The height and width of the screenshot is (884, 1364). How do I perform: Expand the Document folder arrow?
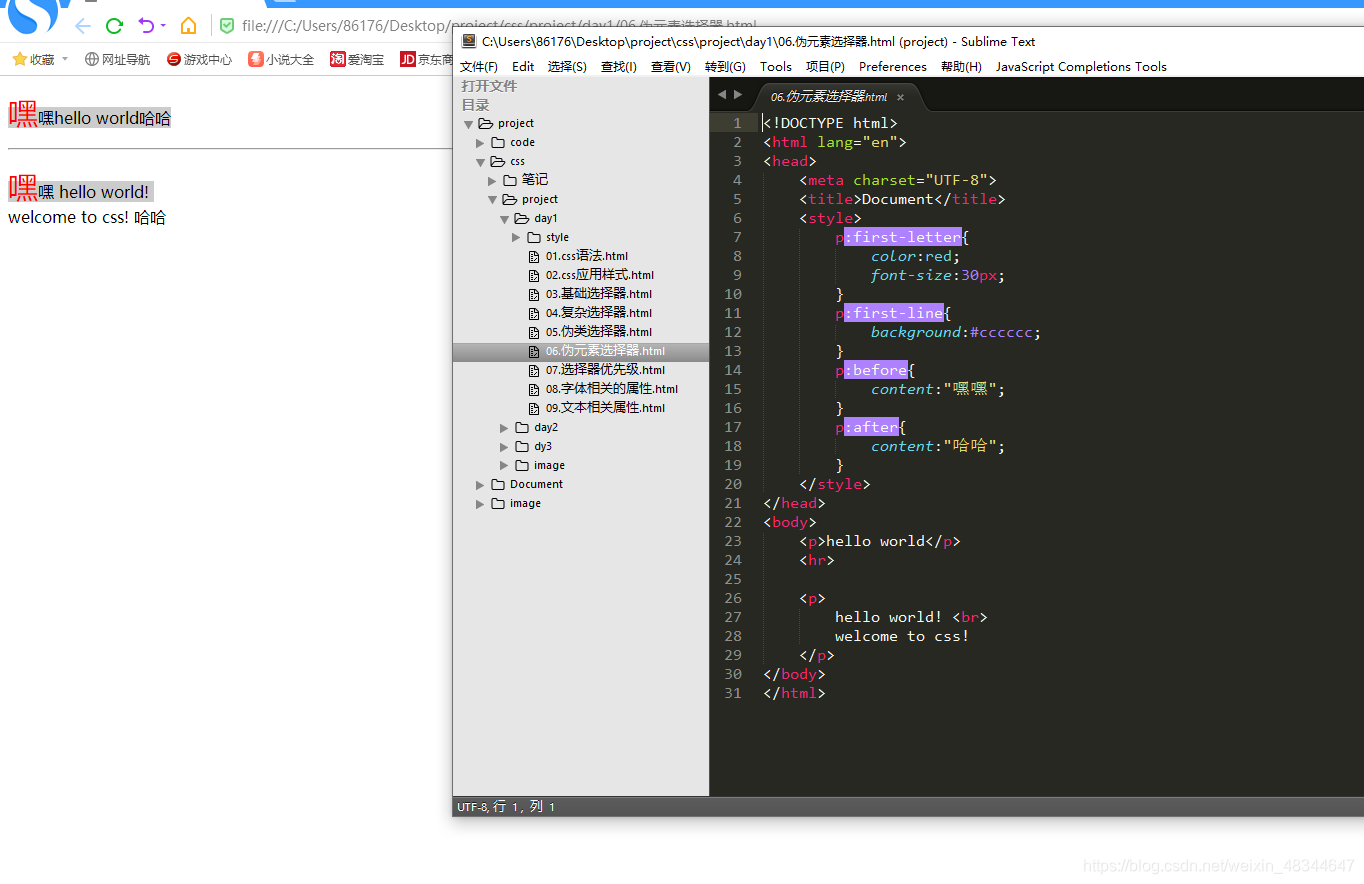(480, 485)
